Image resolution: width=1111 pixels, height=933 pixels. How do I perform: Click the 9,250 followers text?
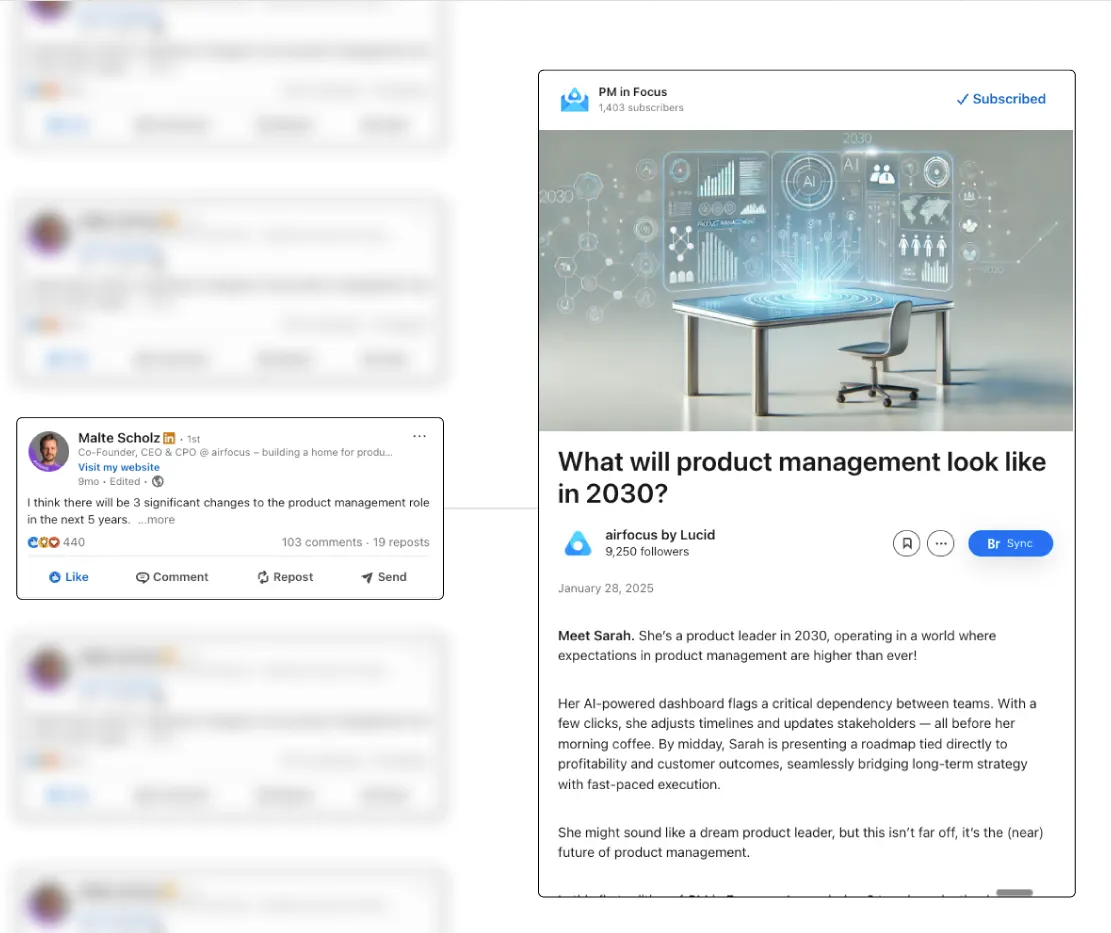[647, 552]
